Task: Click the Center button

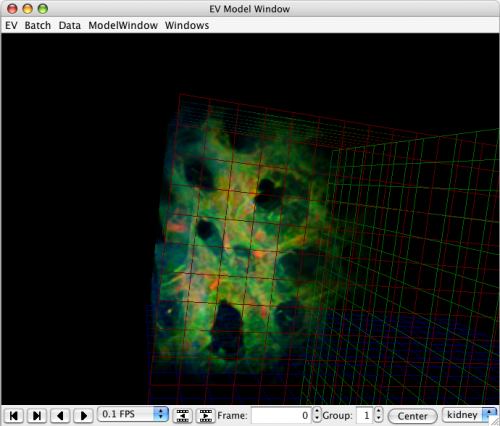Action: point(413,416)
